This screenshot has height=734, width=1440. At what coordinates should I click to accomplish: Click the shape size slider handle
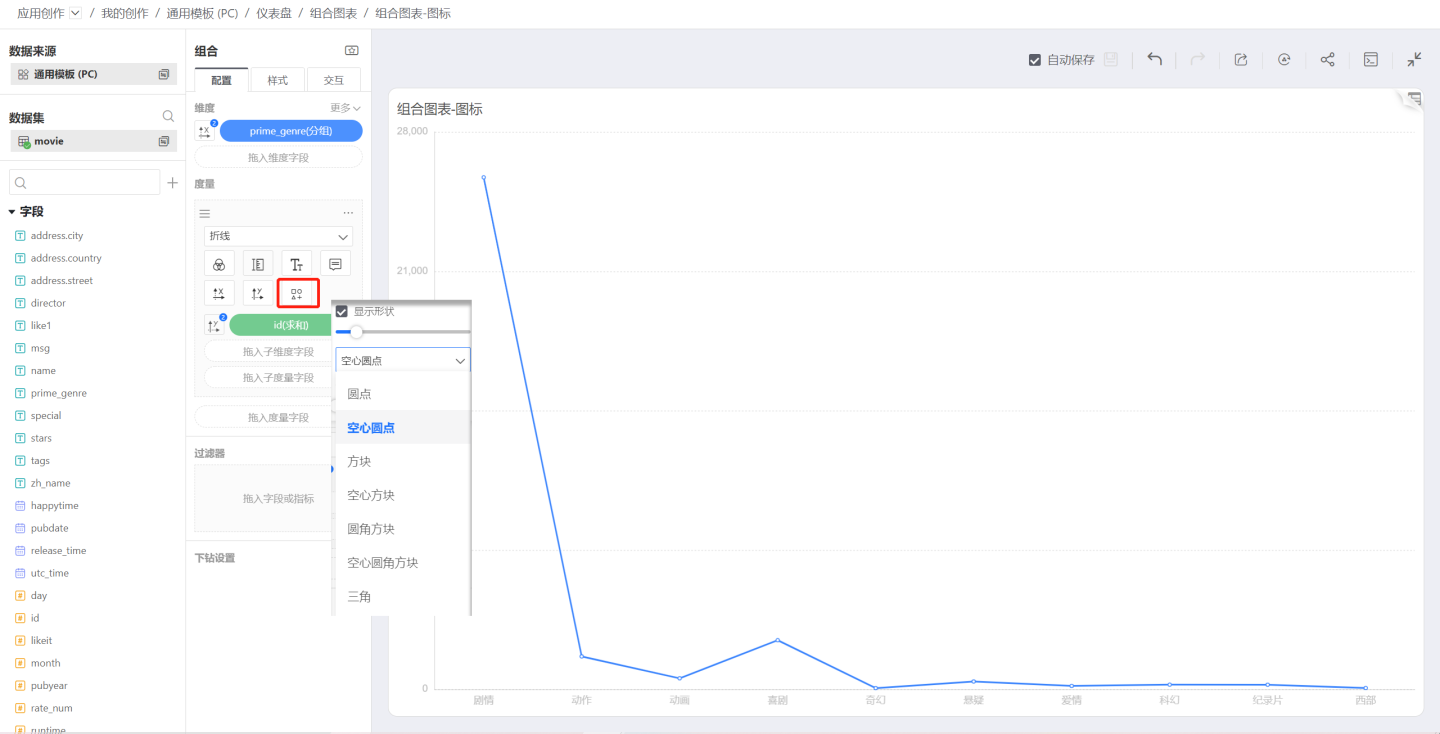pos(356,332)
